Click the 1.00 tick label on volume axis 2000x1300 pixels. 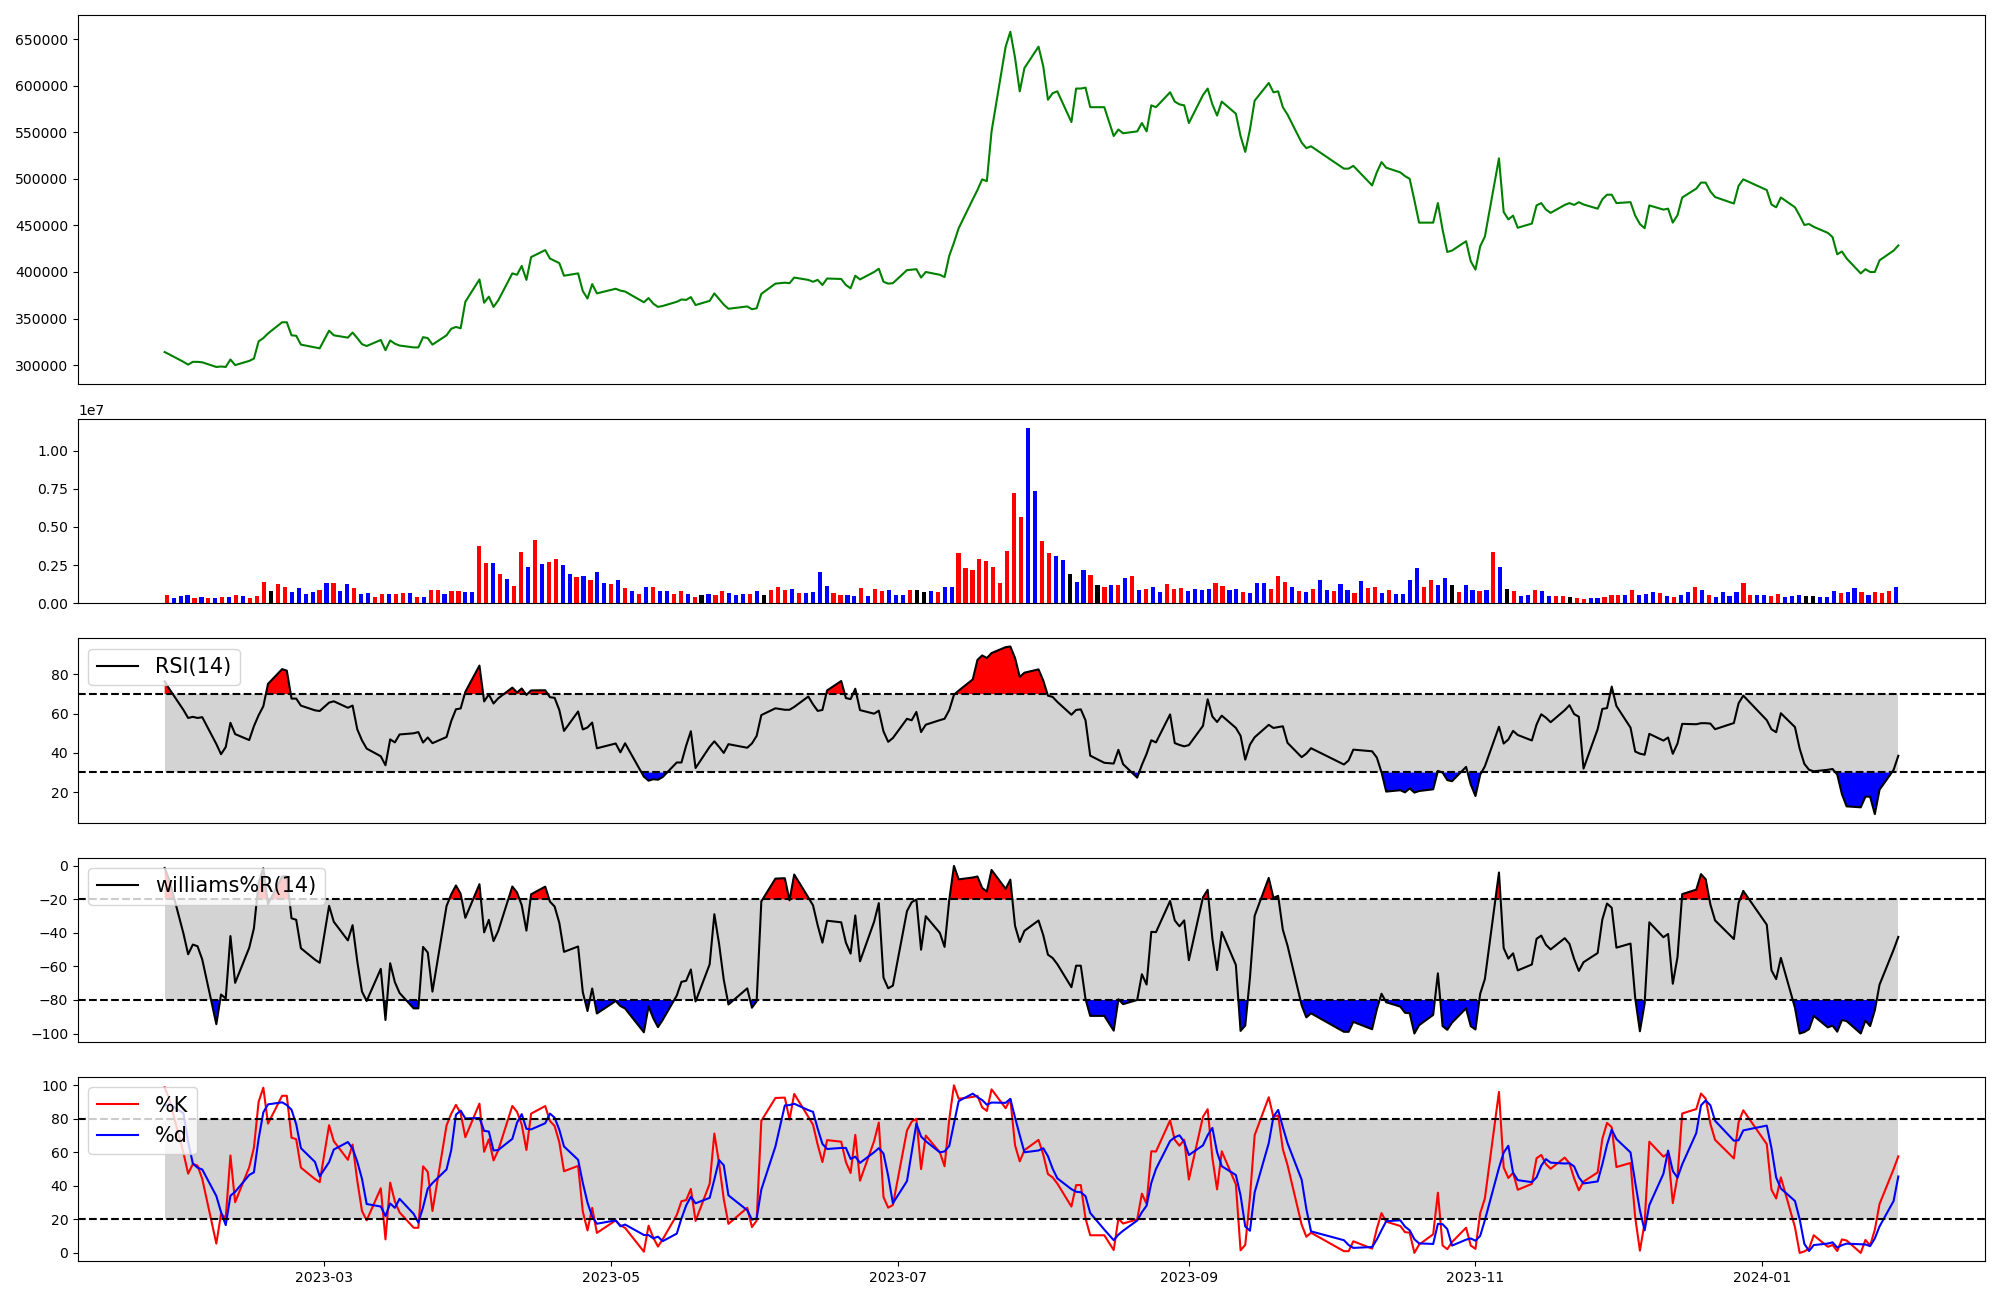click(52, 451)
